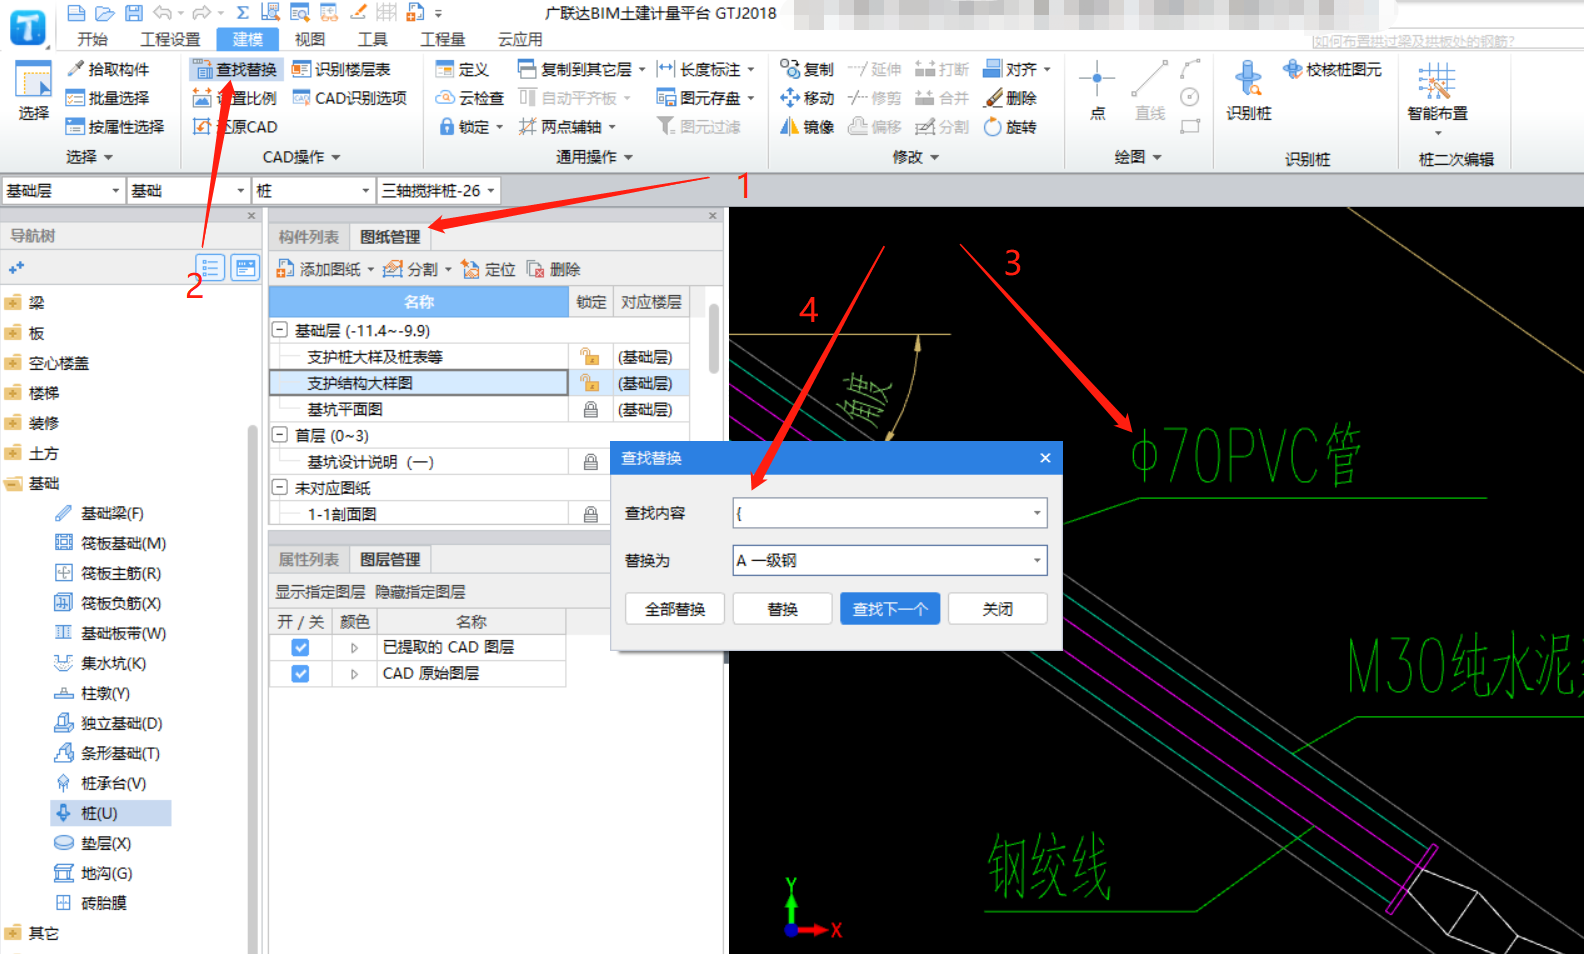Open 按属性选择 select-by-attribute
1584x954 pixels.
click(115, 127)
